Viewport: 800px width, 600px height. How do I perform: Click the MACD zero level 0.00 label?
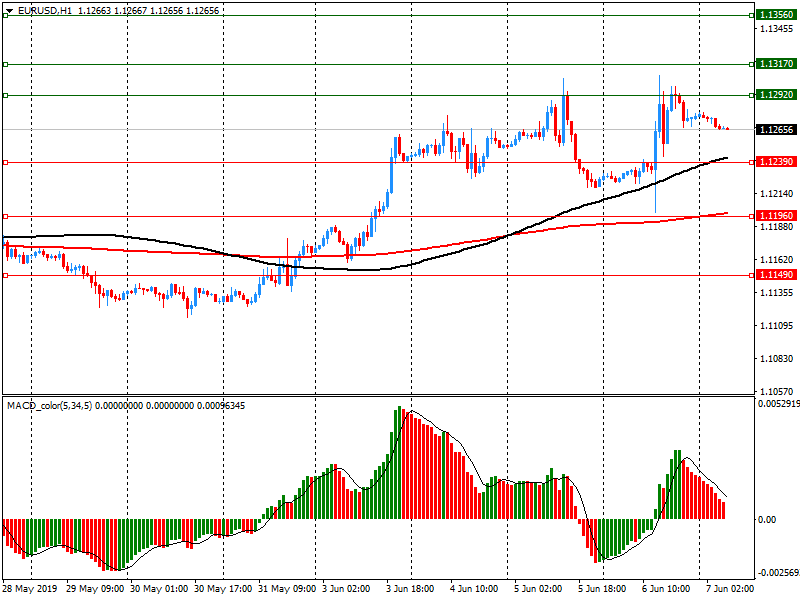click(x=767, y=519)
